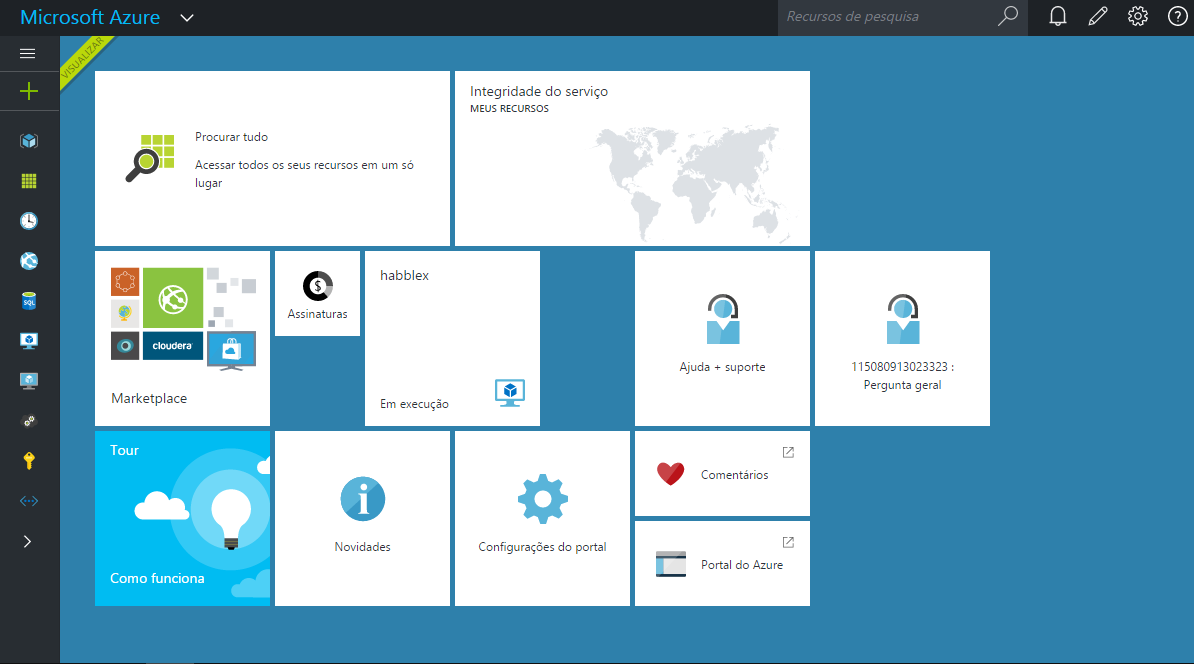The width and height of the screenshot is (1194, 664).
Task: Open All resources green grid icon
Action: (x=29, y=181)
